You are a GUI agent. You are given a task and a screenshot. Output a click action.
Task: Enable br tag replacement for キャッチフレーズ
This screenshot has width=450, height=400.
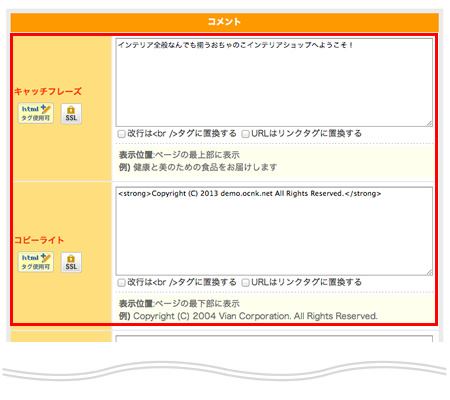(x=121, y=134)
